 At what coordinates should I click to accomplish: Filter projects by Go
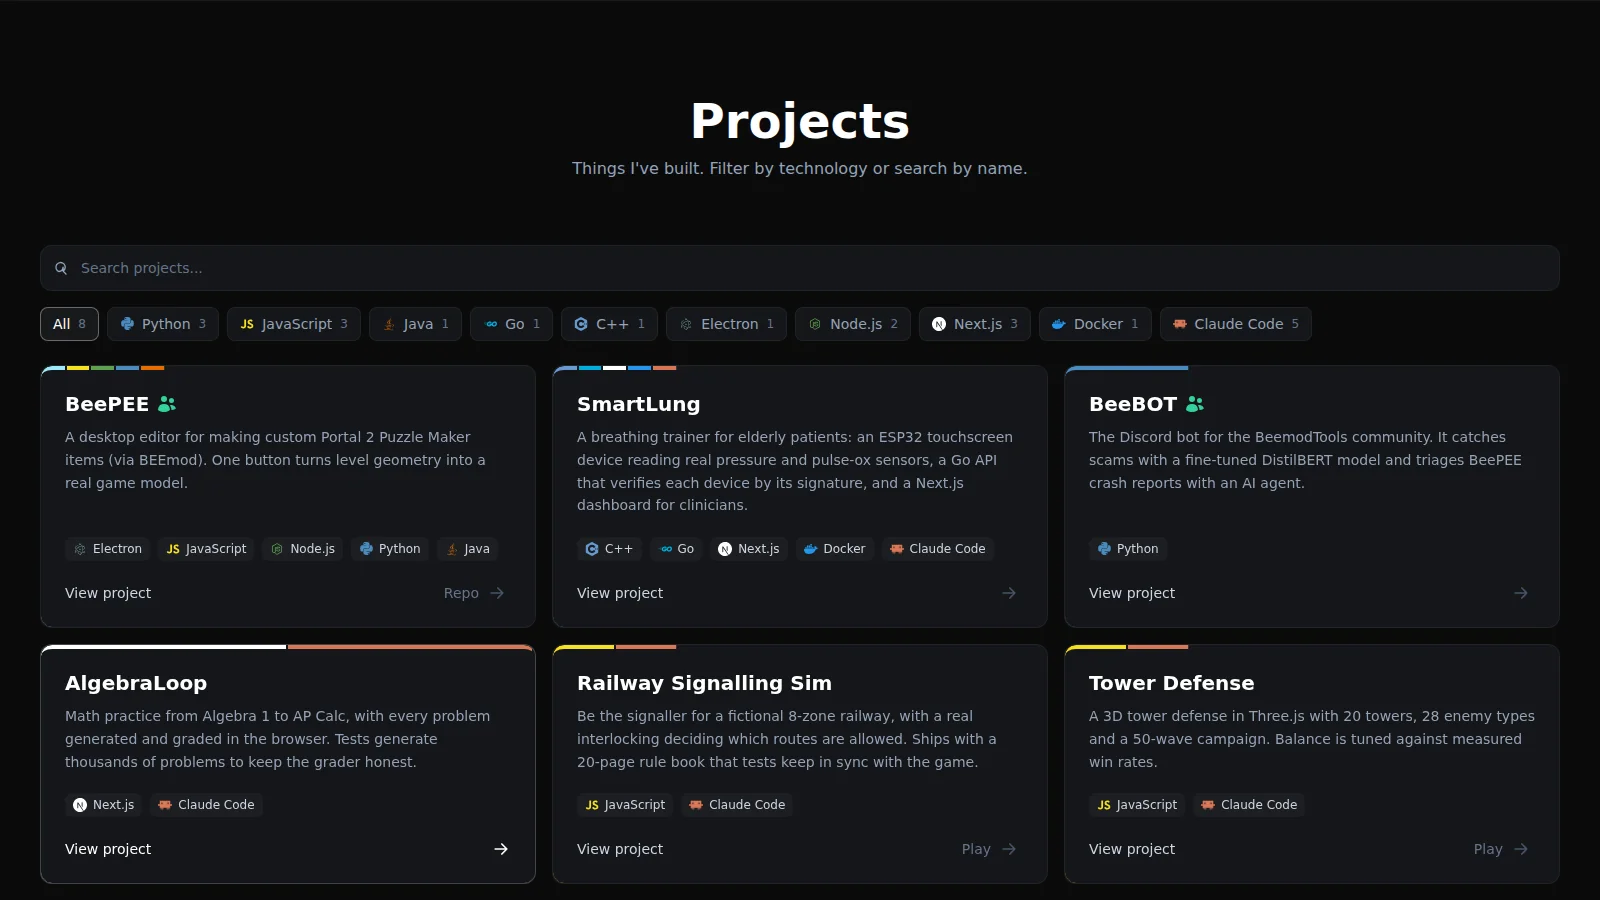(x=512, y=324)
